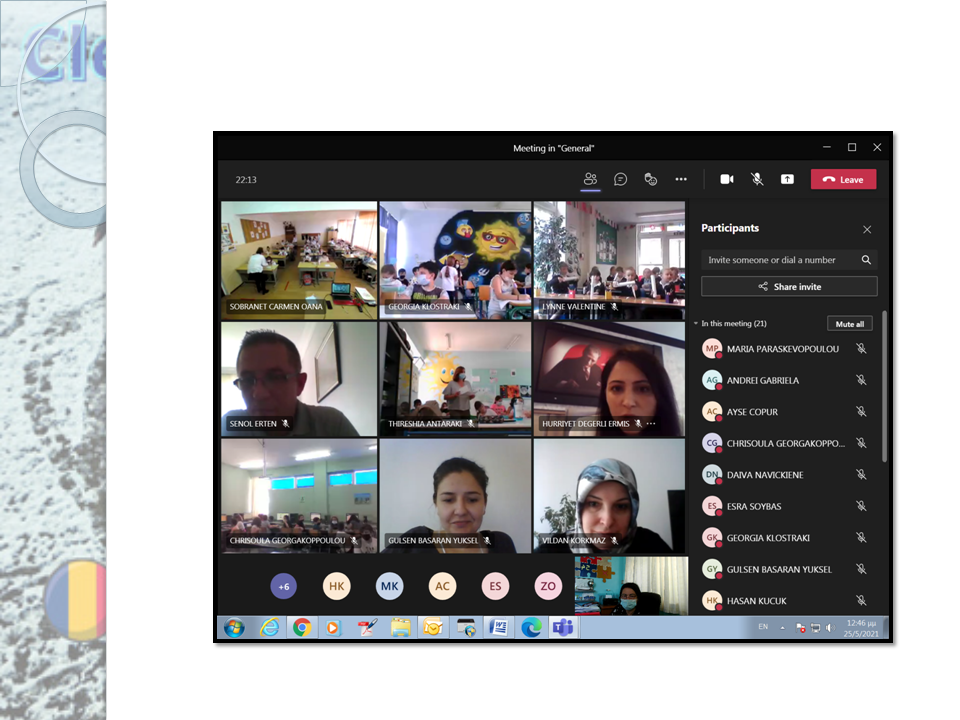960x720 pixels.
Task: Collapse the 'In this meeting (21)' section
Action: tap(696, 324)
